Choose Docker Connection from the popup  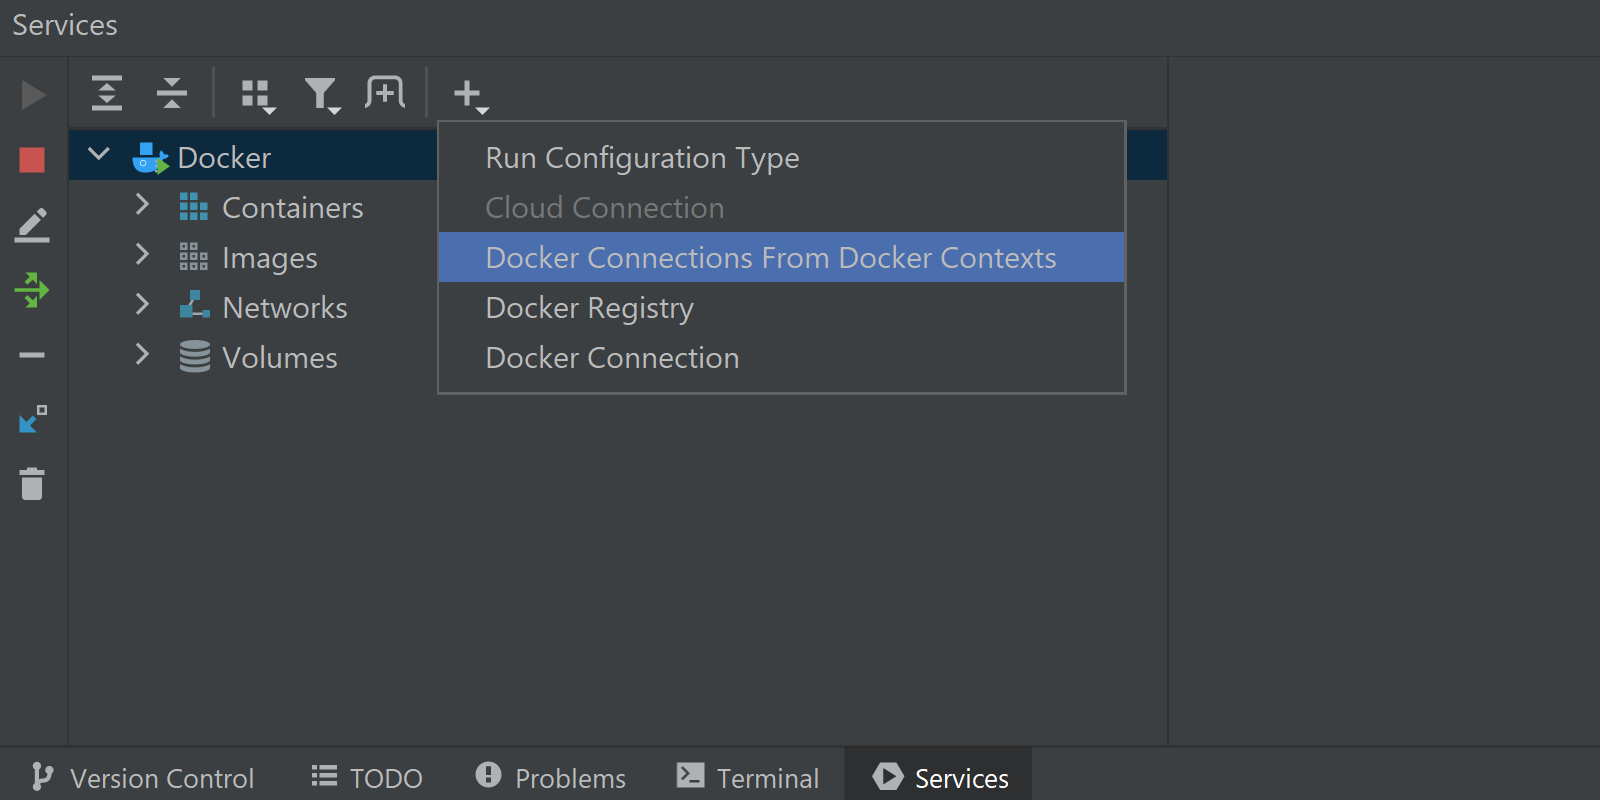pyautogui.click(x=782, y=358)
